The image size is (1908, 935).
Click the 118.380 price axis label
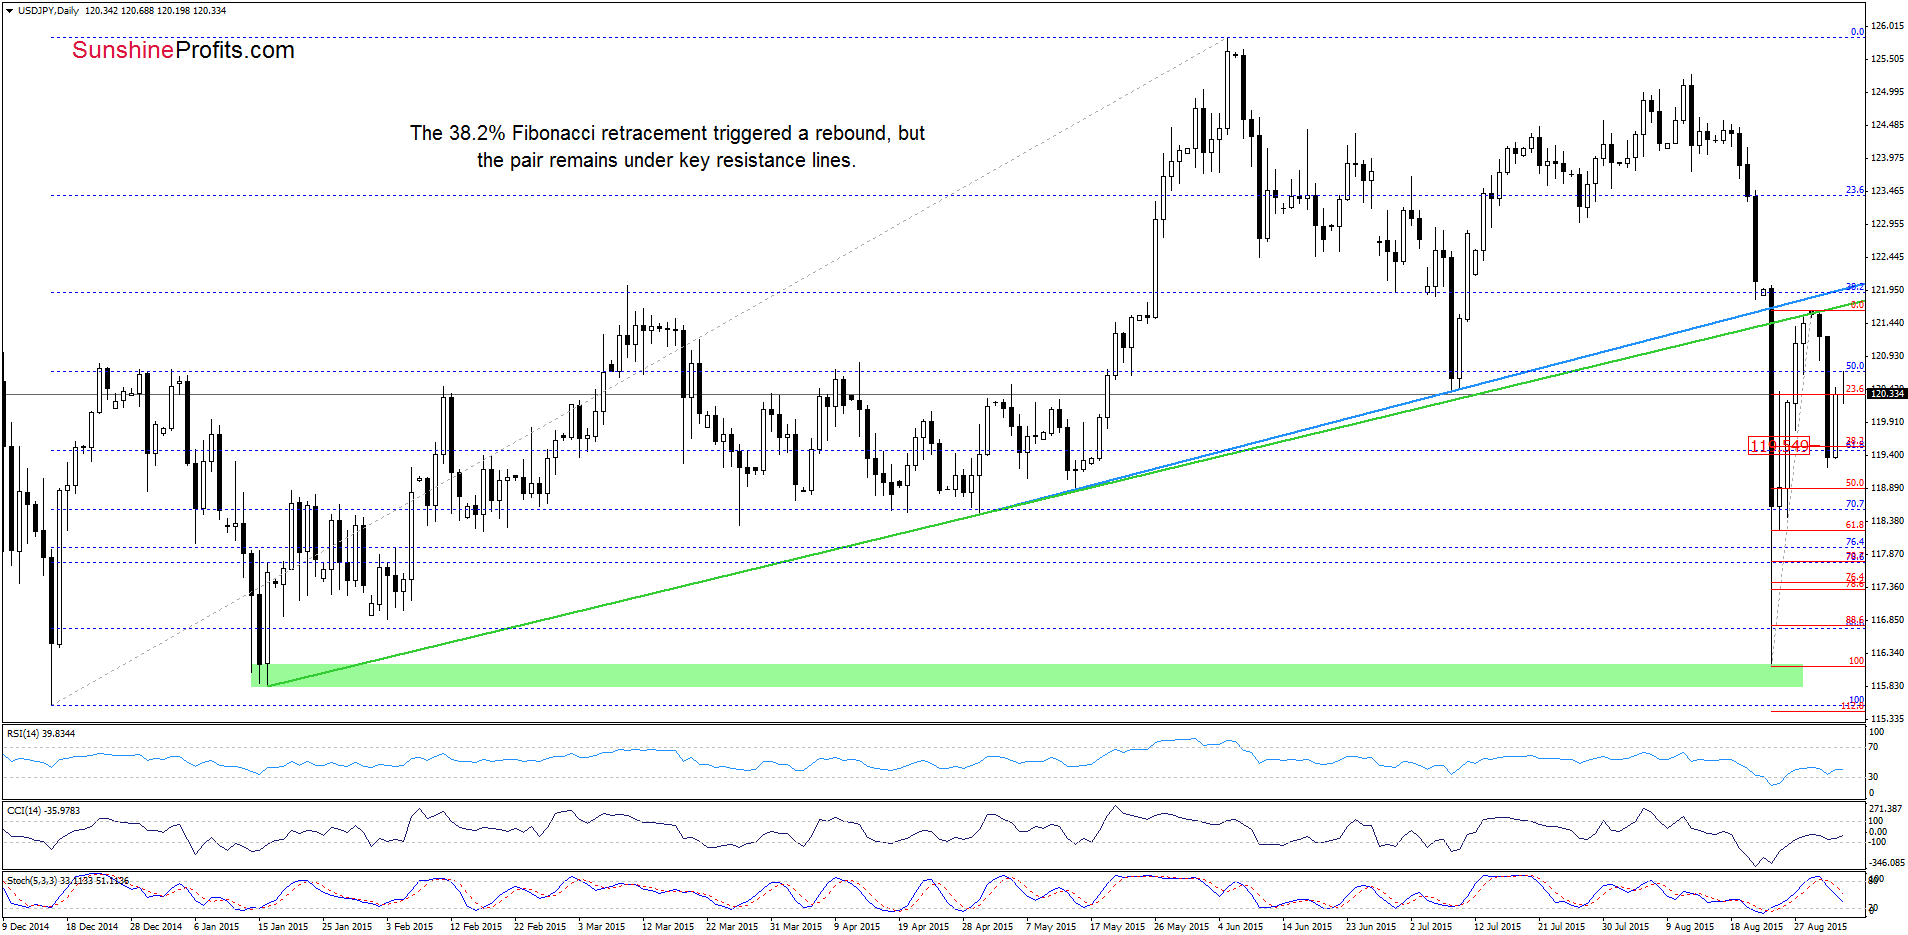pyautogui.click(x=1887, y=521)
